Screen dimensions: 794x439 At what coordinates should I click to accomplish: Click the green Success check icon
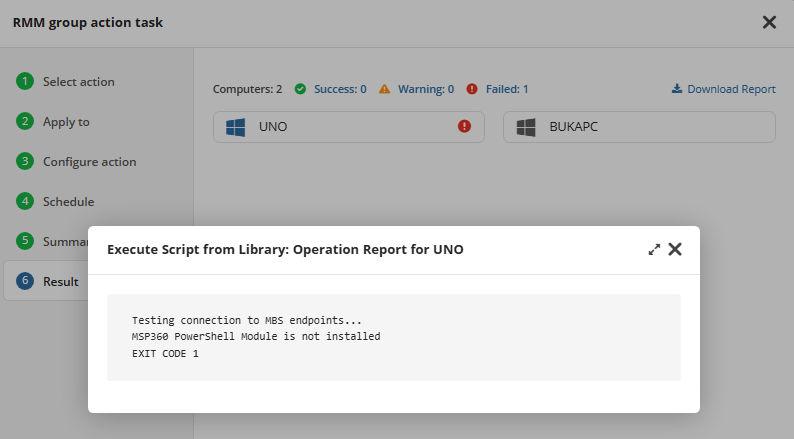(x=300, y=89)
